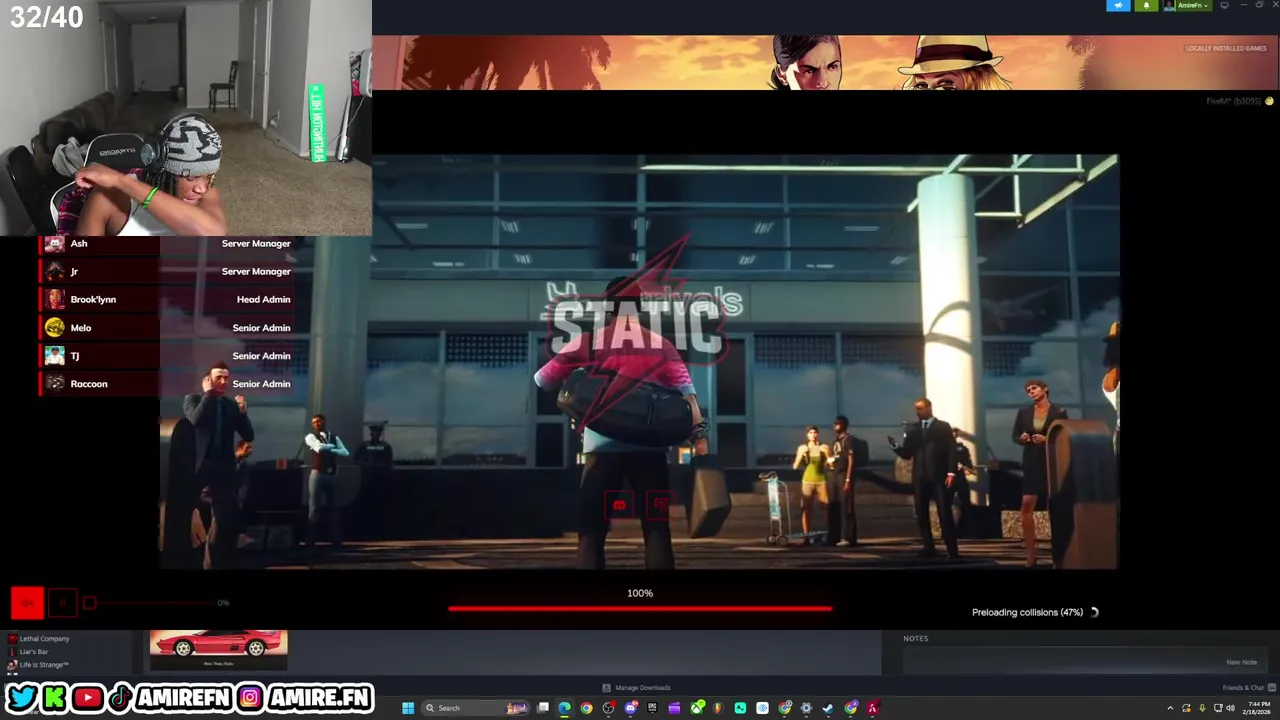Click the red loading progress bar
This screenshot has height=720, width=1280.
click(640, 607)
